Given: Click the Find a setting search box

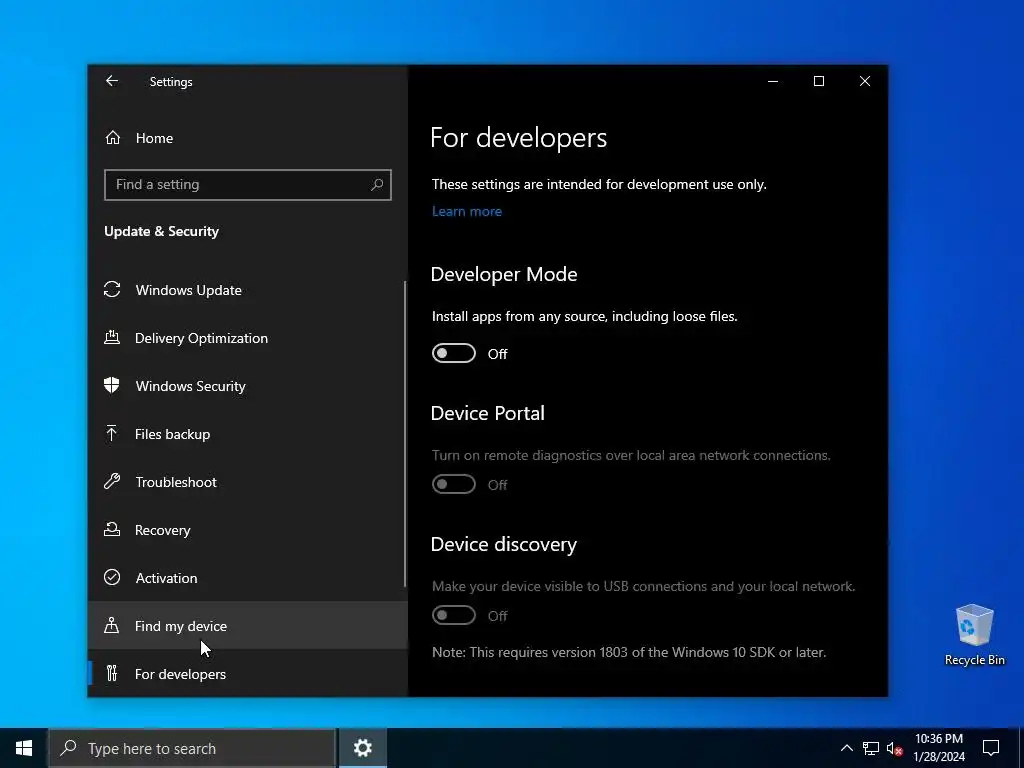Looking at the screenshot, I should click(x=248, y=185).
